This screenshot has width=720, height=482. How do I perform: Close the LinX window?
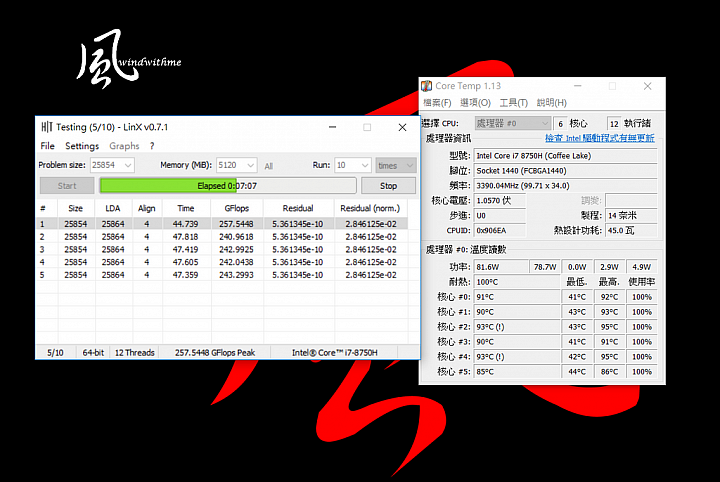402,127
